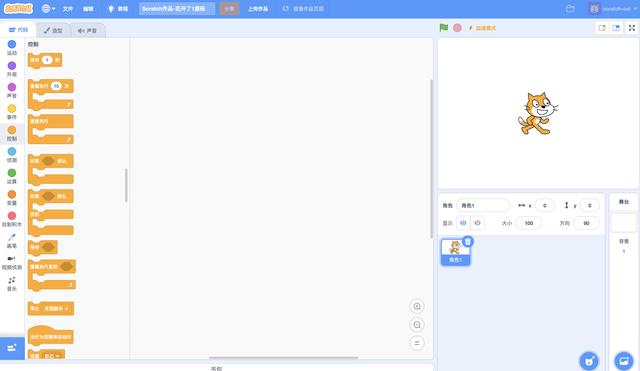Select the Motion blocks category circle
Viewport: 640px width, 371px height.
click(x=12, y=44)
